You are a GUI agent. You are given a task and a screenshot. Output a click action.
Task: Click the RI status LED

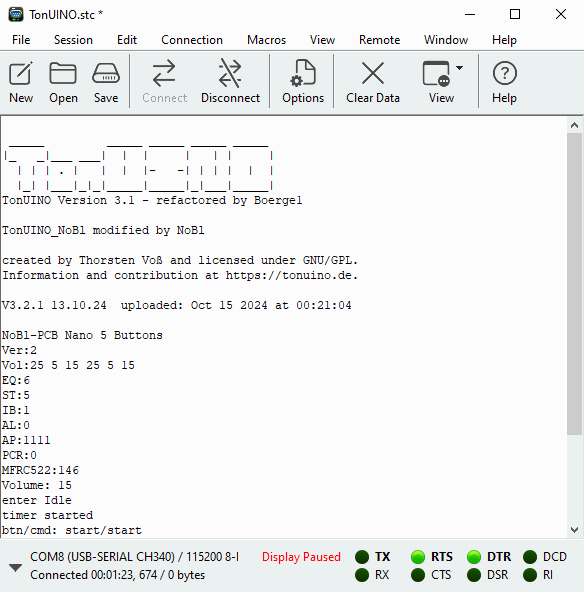[530, 575]
